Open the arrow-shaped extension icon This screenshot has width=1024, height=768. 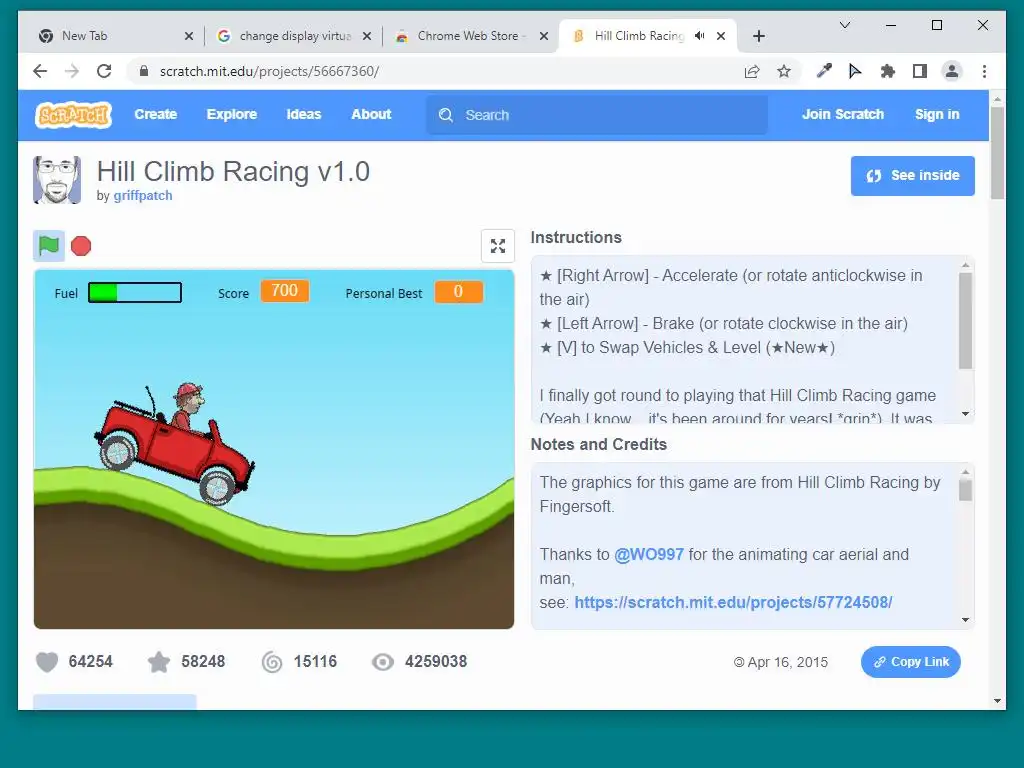point(855,71)
